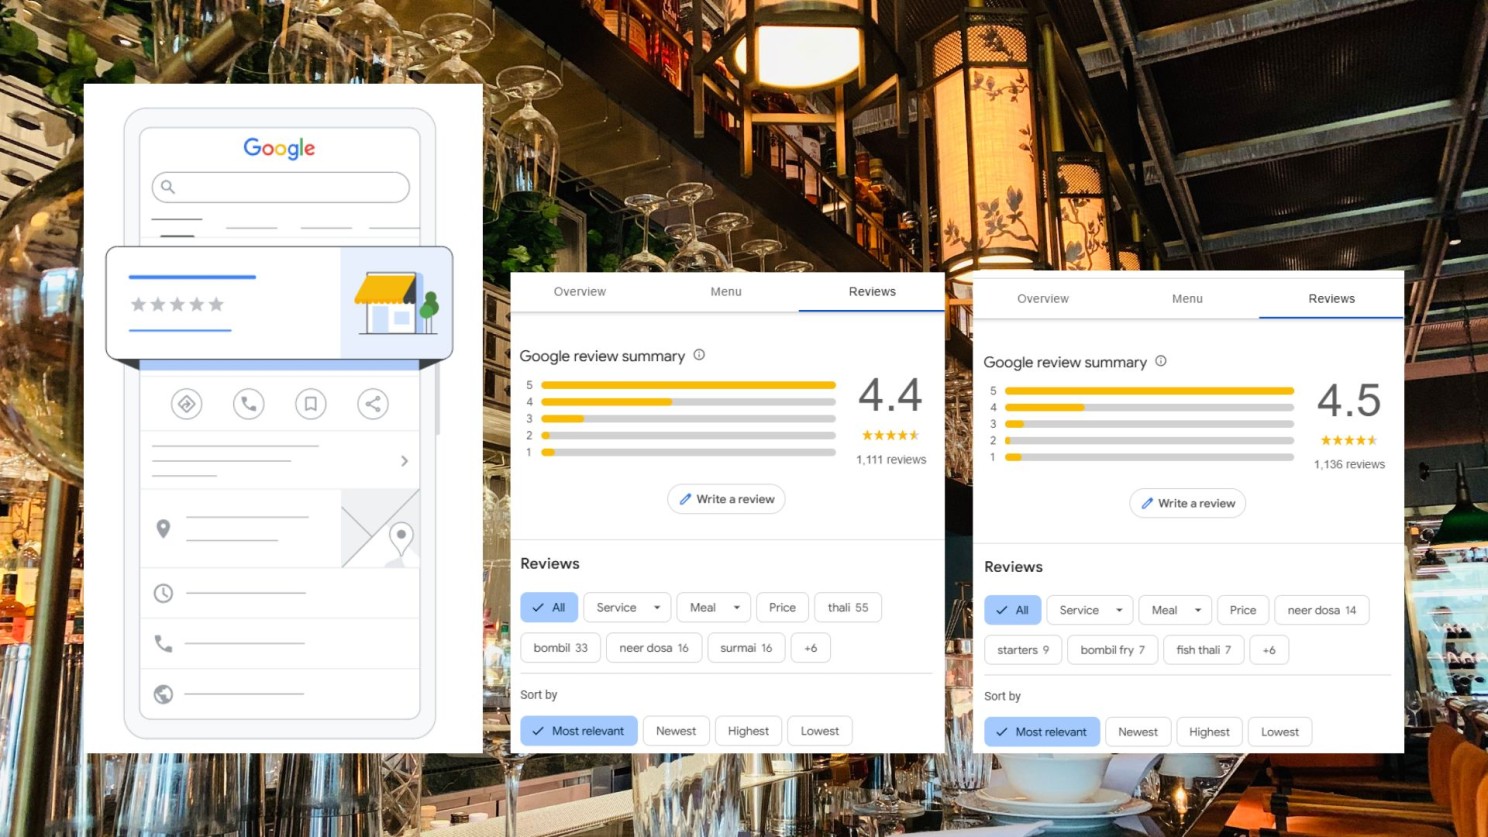Click info icon beside 4.4 review summary
This screenshot has width=1488, height=837.
[699, 355]
